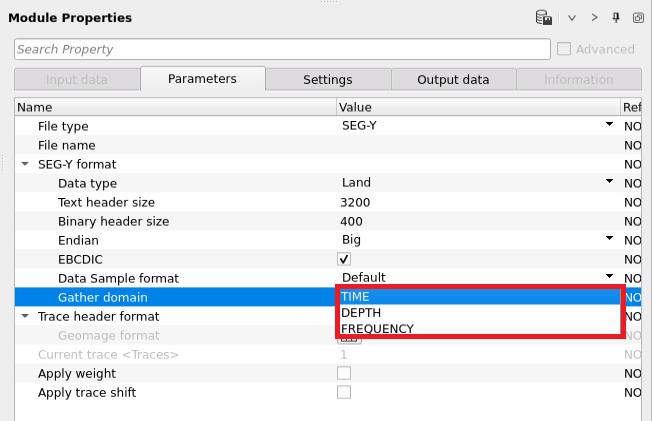Pin the Module Properties panel

[x=616, y=17]
